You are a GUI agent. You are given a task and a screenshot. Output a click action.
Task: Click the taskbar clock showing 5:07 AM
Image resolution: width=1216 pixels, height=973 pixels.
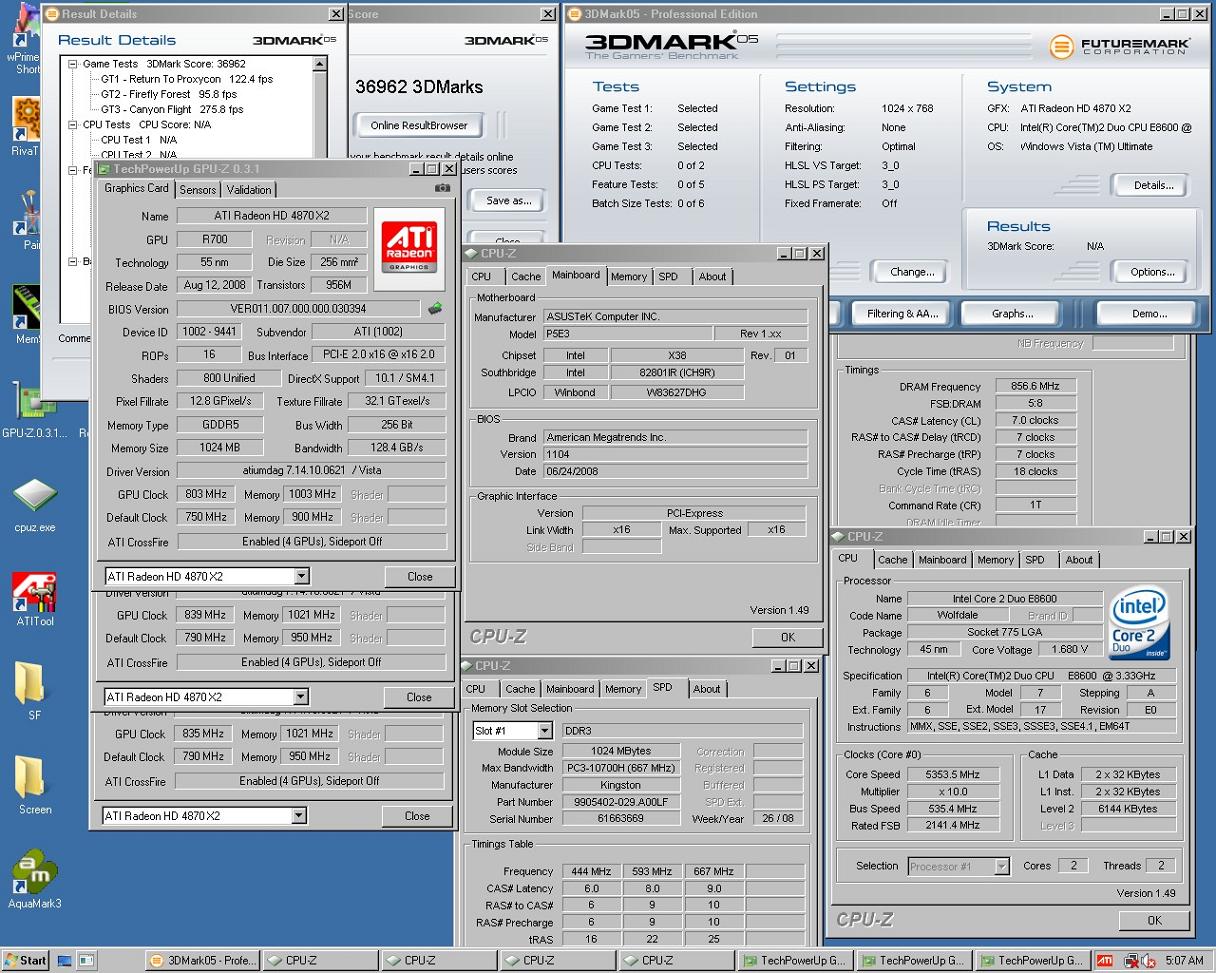1184,960
